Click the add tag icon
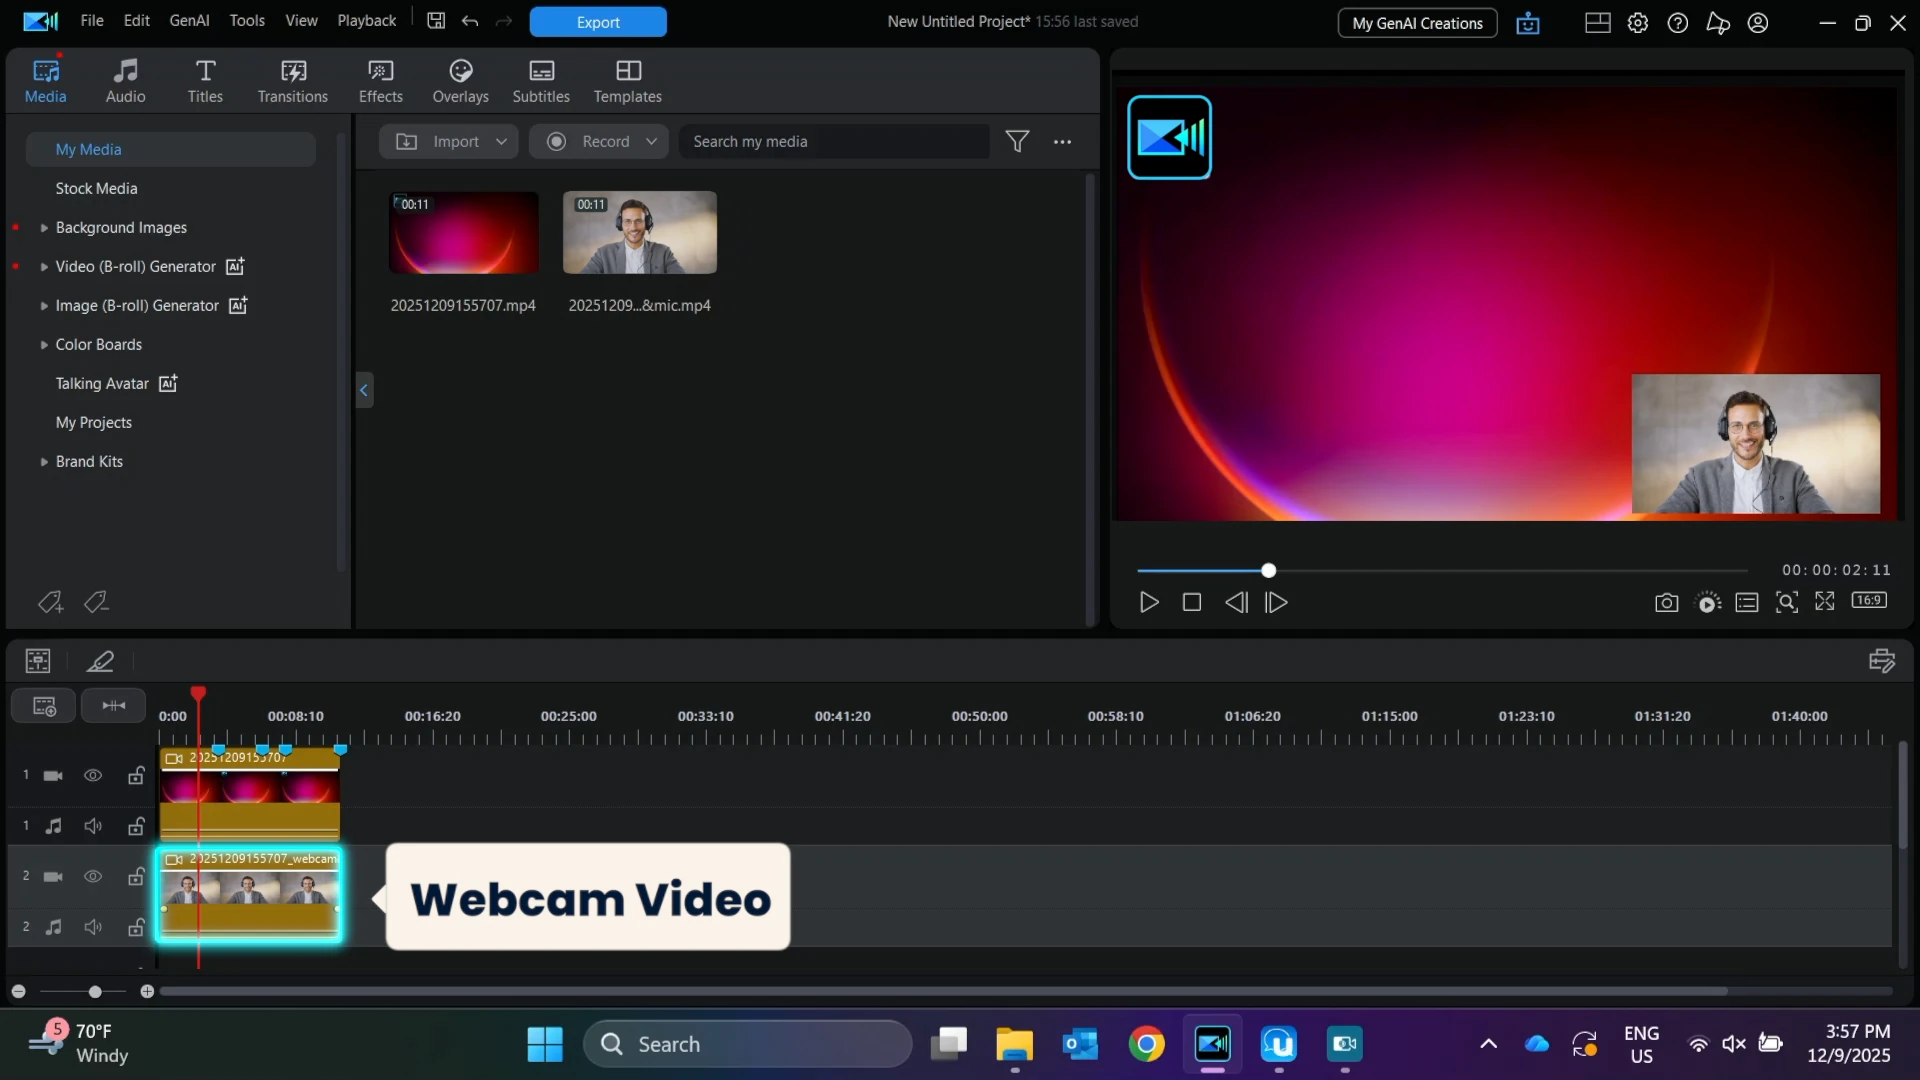The width and height of the screenshot is (1920, 1080). coord(50,602)
